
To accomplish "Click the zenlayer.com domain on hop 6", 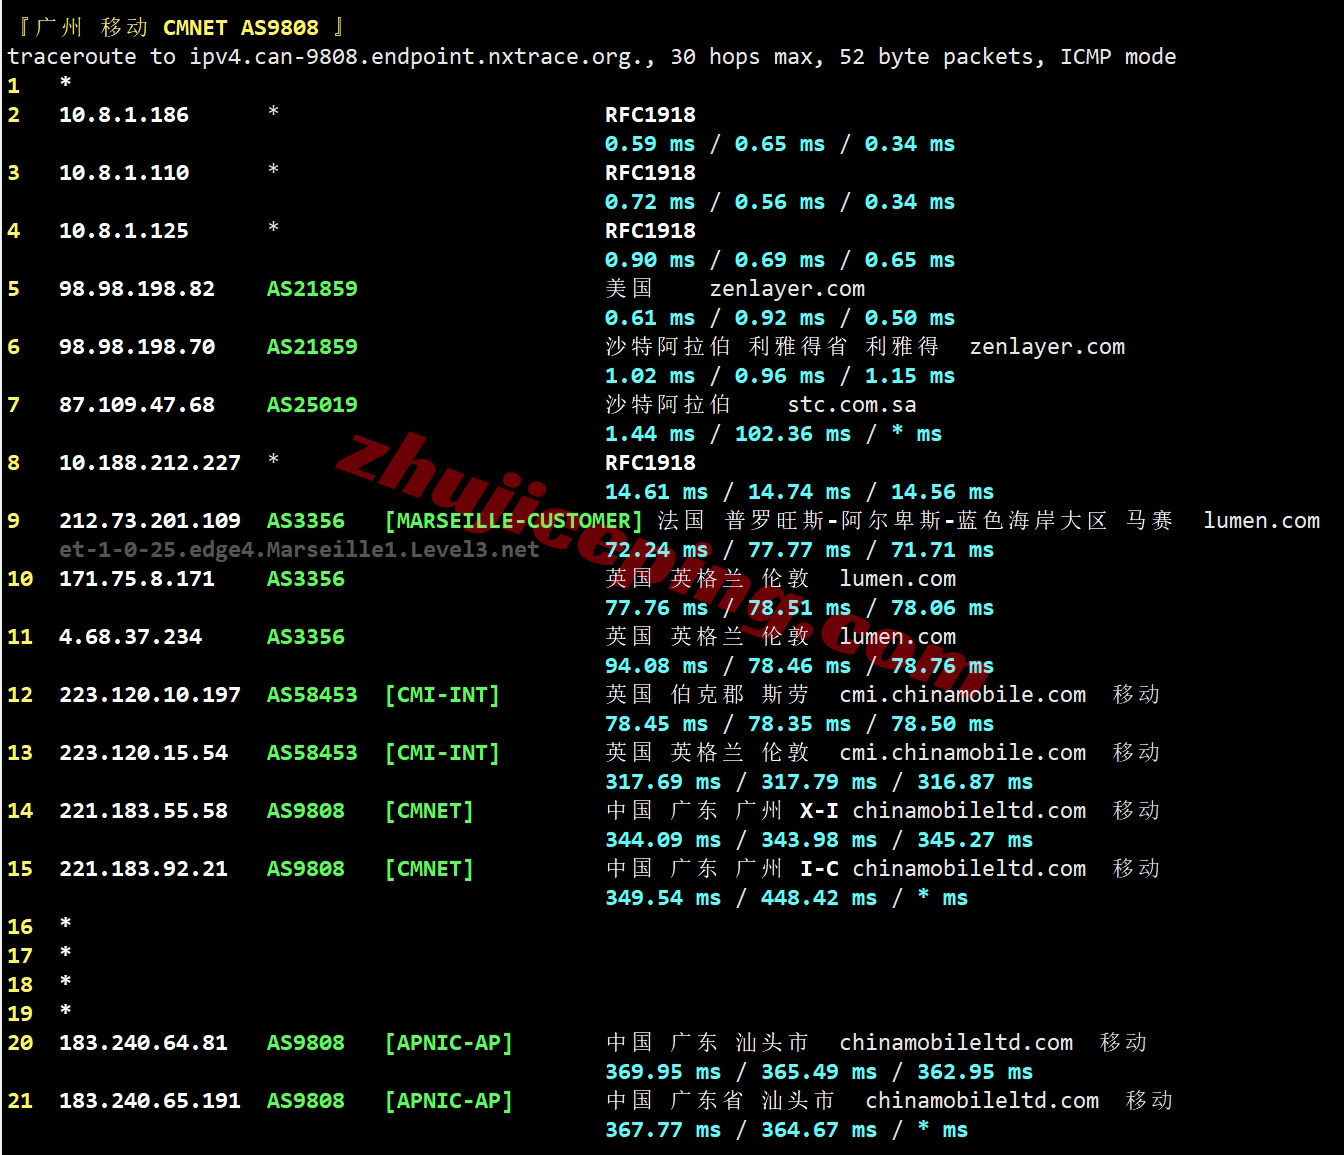I will [x=1047, y=347].
